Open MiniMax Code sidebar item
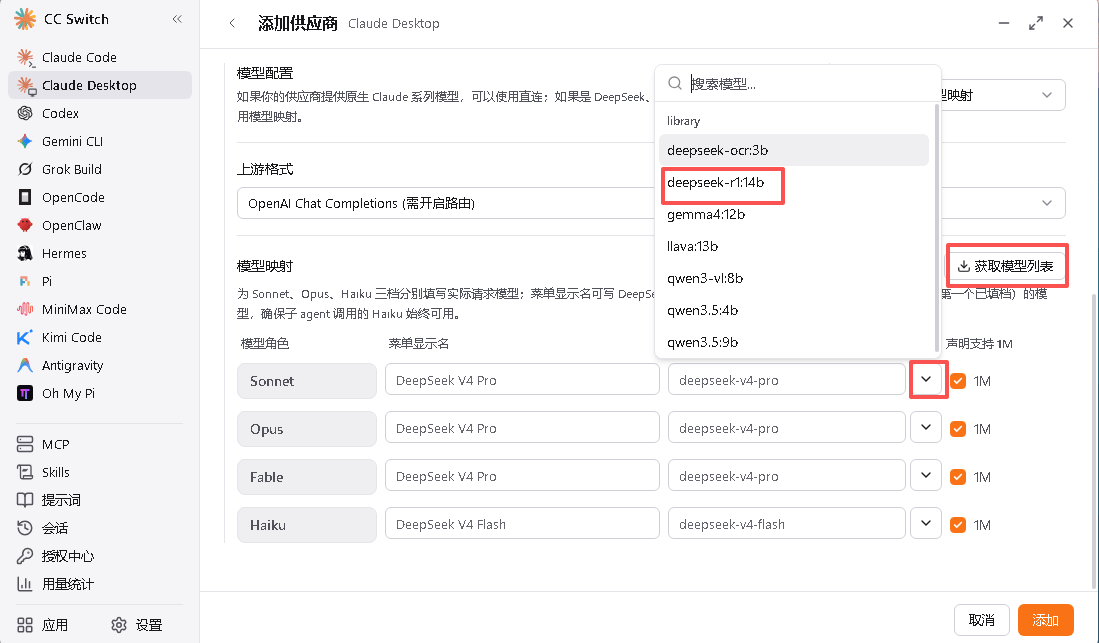The image size is (1099, 643). point(100,310)
